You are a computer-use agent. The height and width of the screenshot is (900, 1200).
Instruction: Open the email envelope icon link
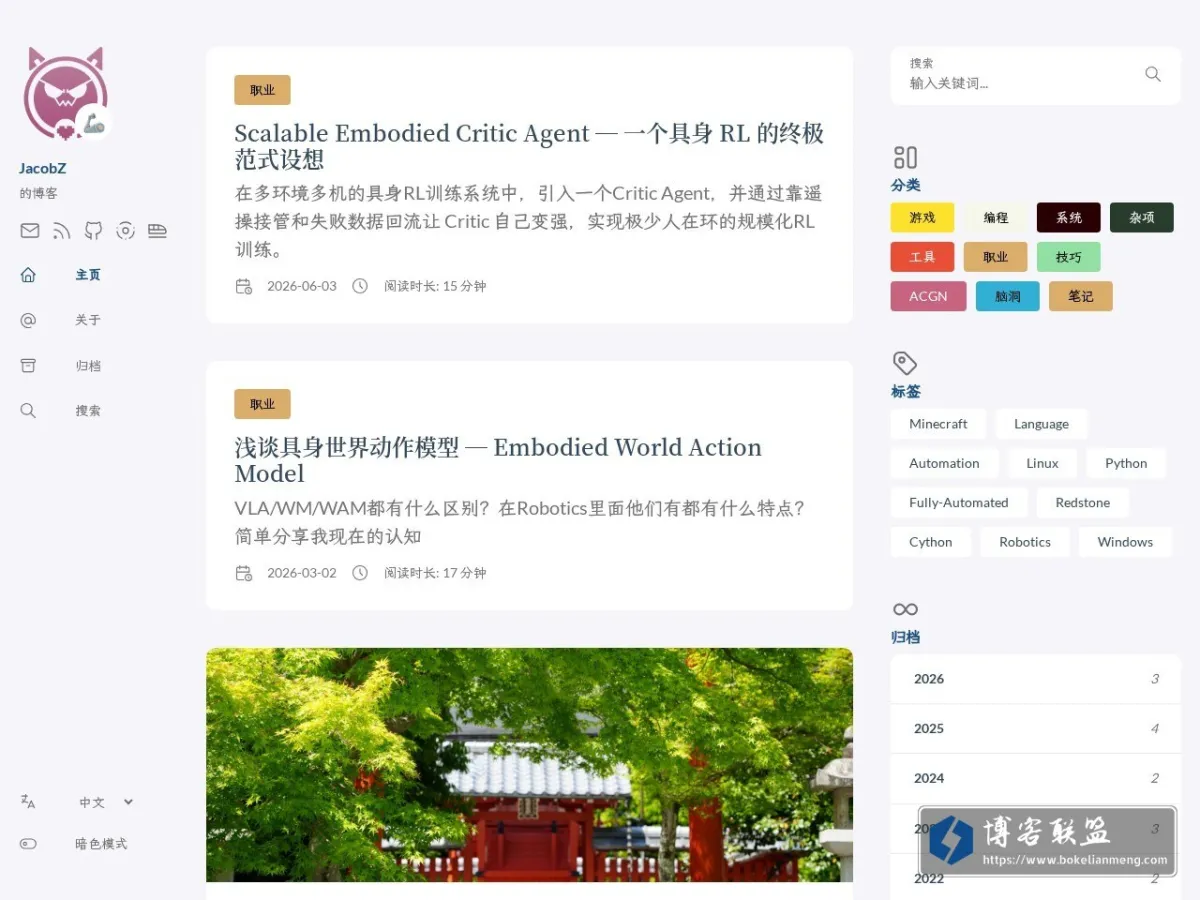pyautogui.click(x=30, y=231)
